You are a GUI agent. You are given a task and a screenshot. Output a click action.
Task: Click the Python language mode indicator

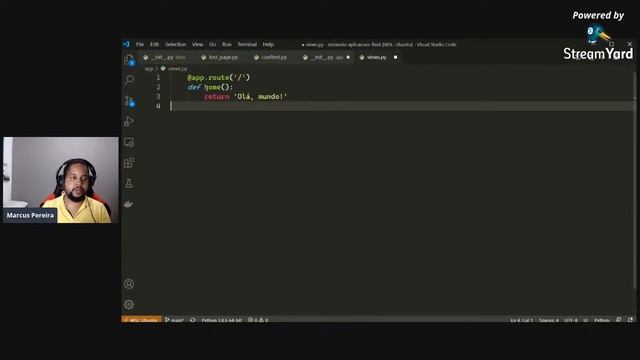pos(602,320)
